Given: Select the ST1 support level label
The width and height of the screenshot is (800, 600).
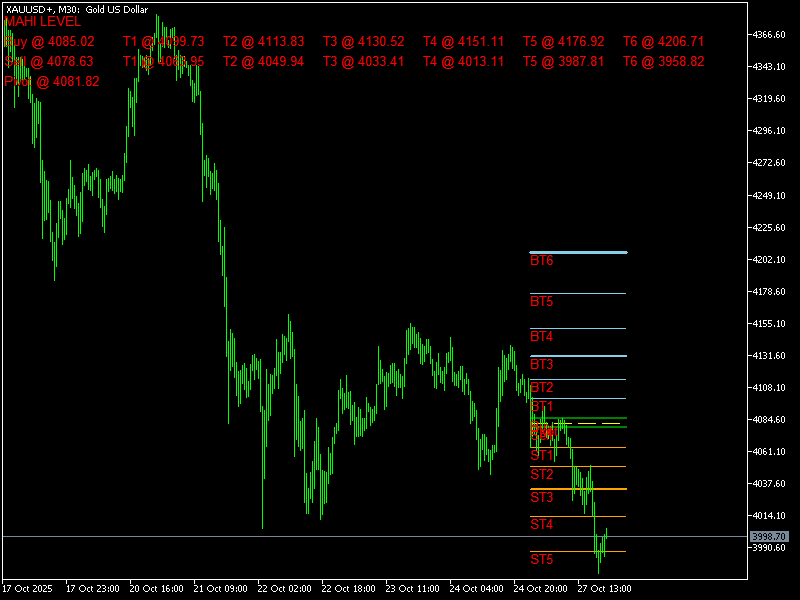Looking at the screenshot, I should [540, 454].
